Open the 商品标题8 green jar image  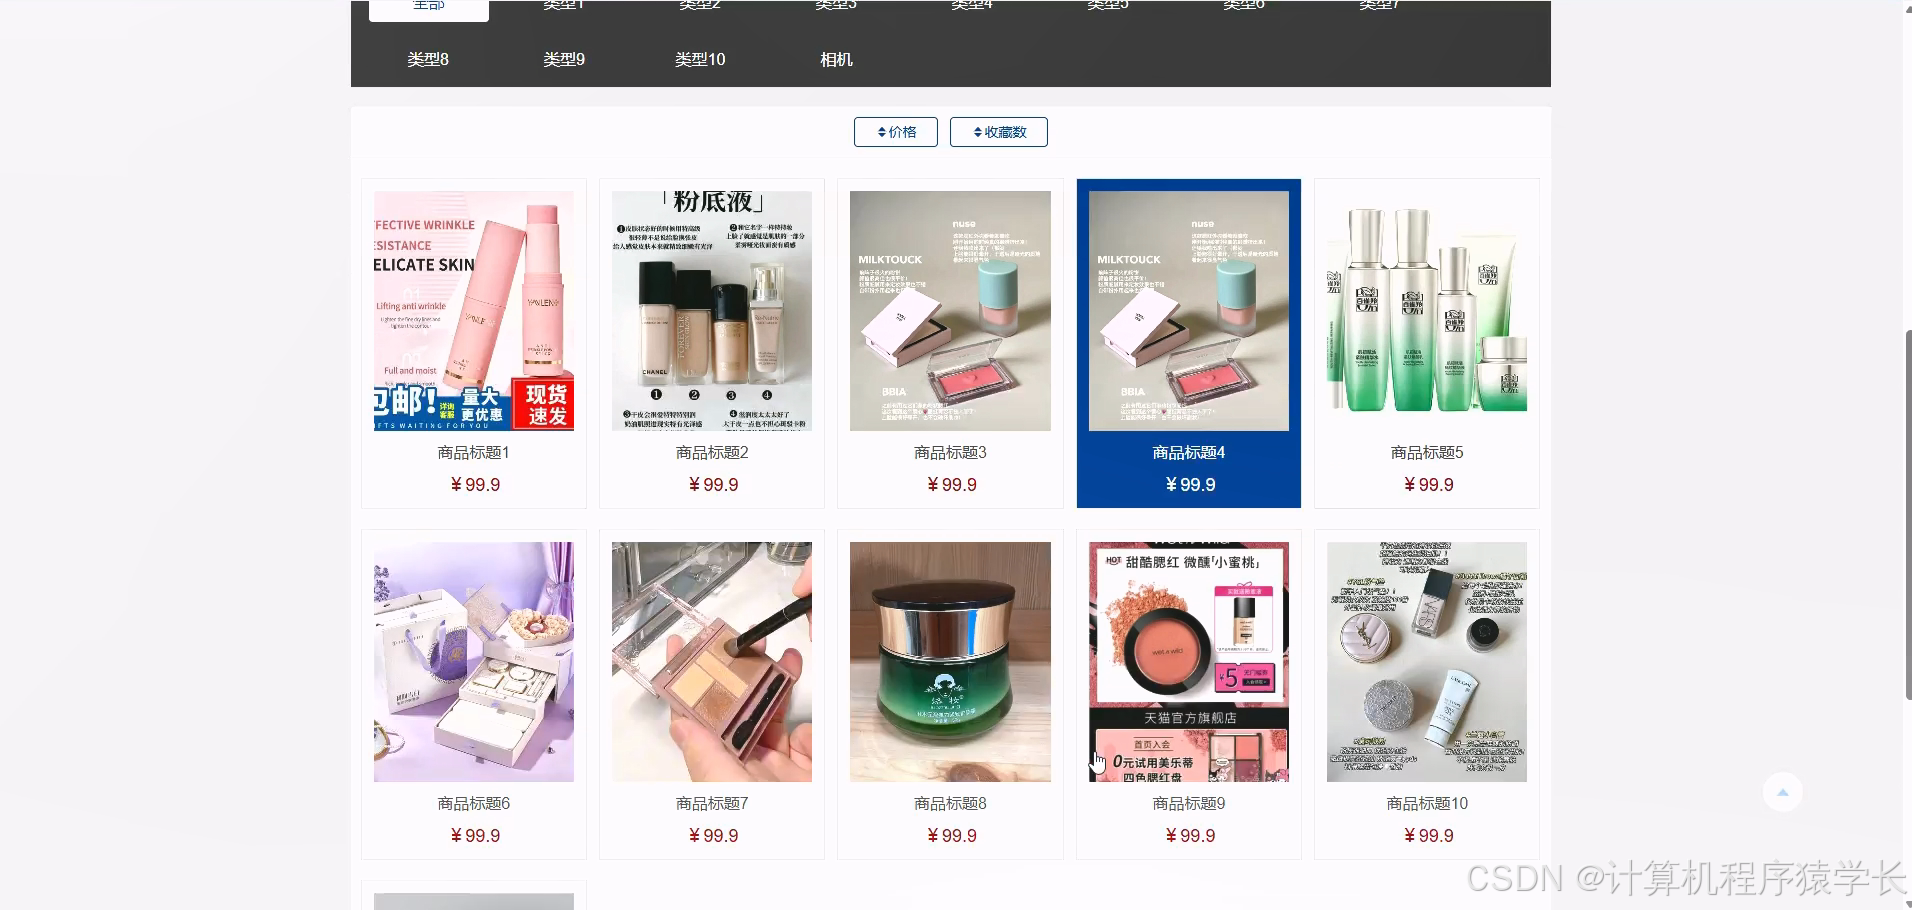[x=950, y=662]
